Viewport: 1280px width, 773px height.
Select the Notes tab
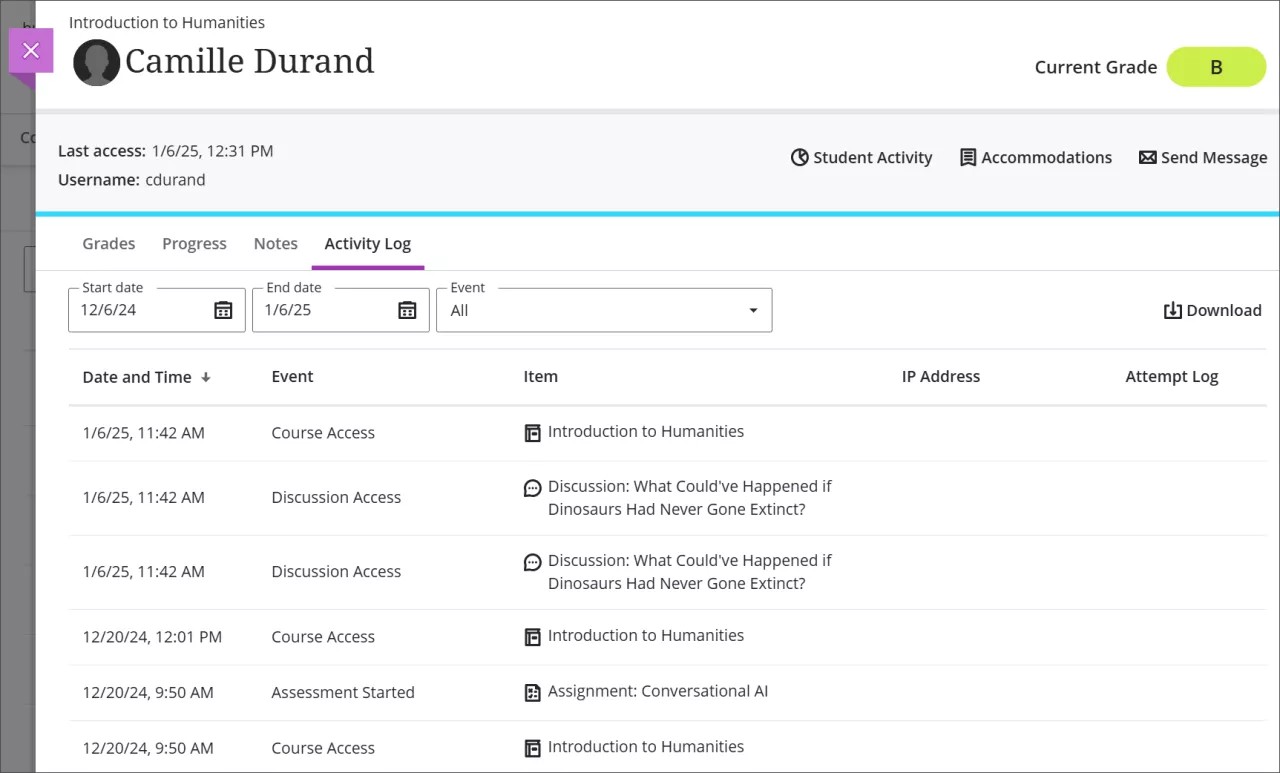pyautogui.click(x=275, y=243)
